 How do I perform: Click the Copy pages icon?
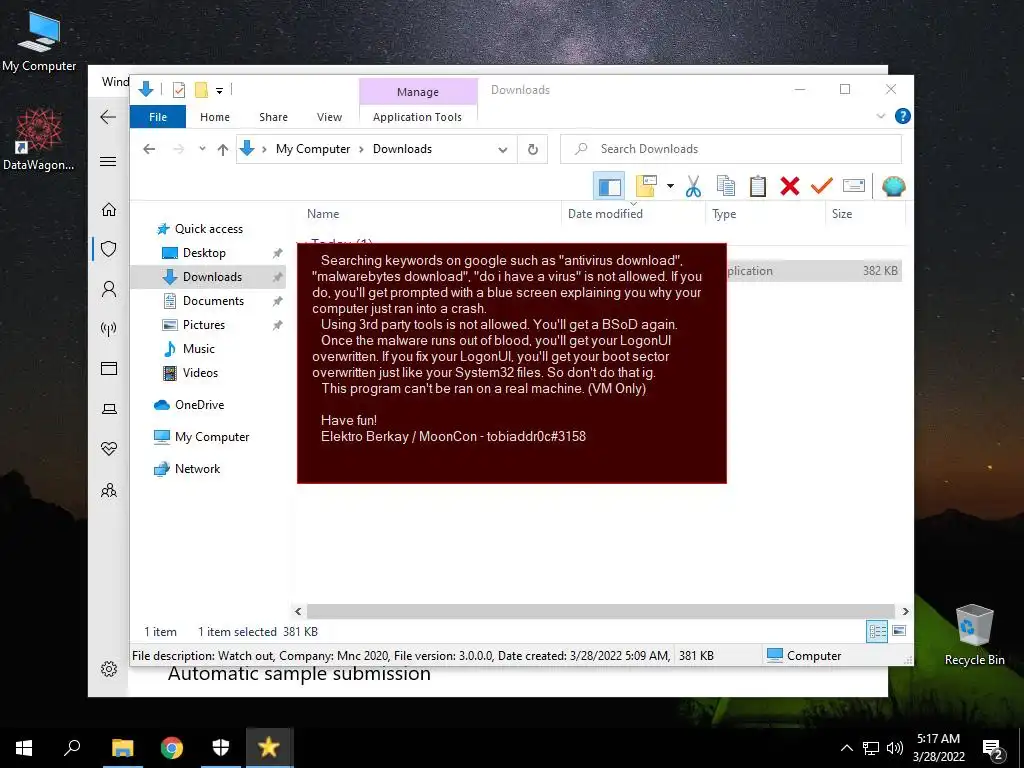(x=726, y=186)
